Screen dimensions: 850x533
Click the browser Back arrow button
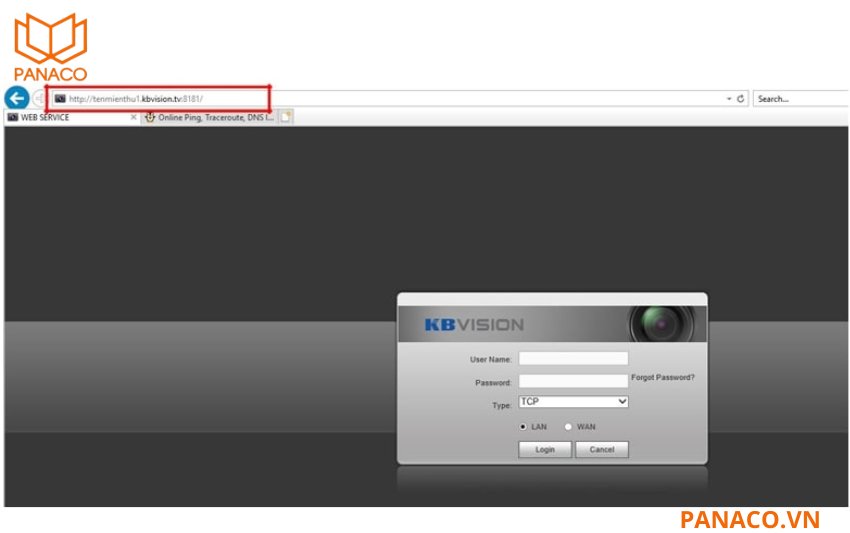[x=17, y=98]
